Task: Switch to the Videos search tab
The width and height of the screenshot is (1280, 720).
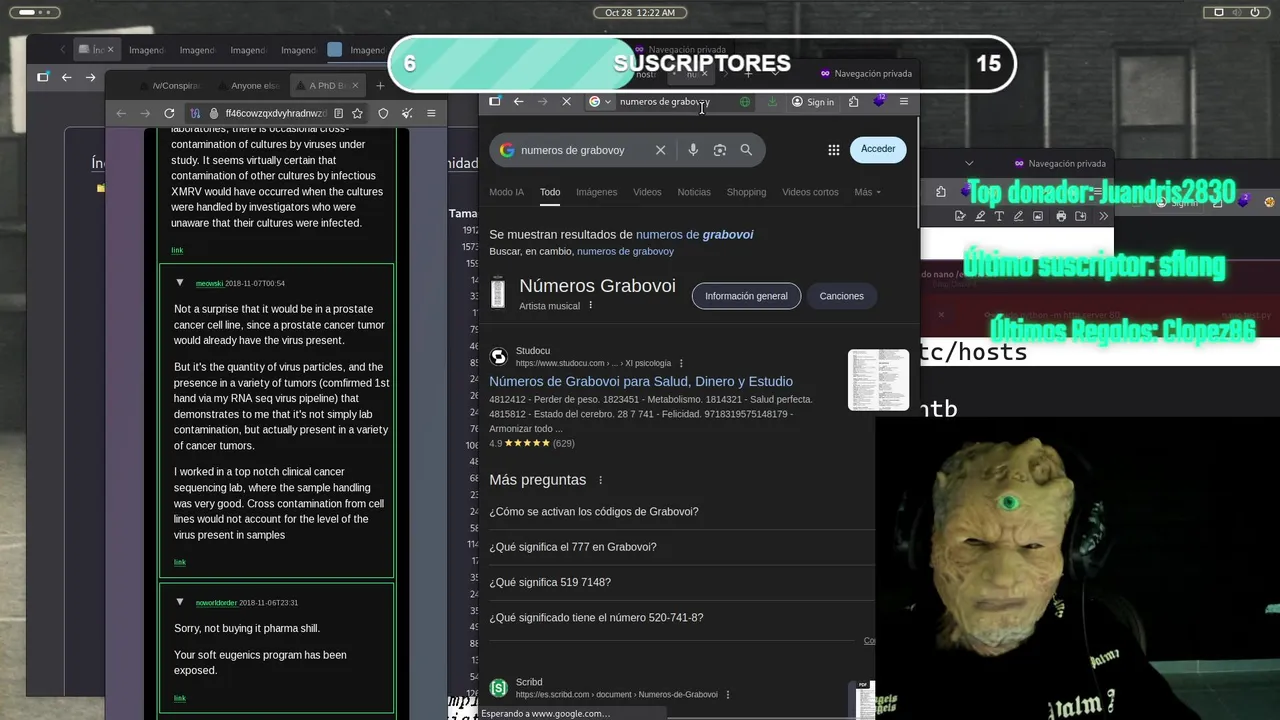Action: pos(647,192)
